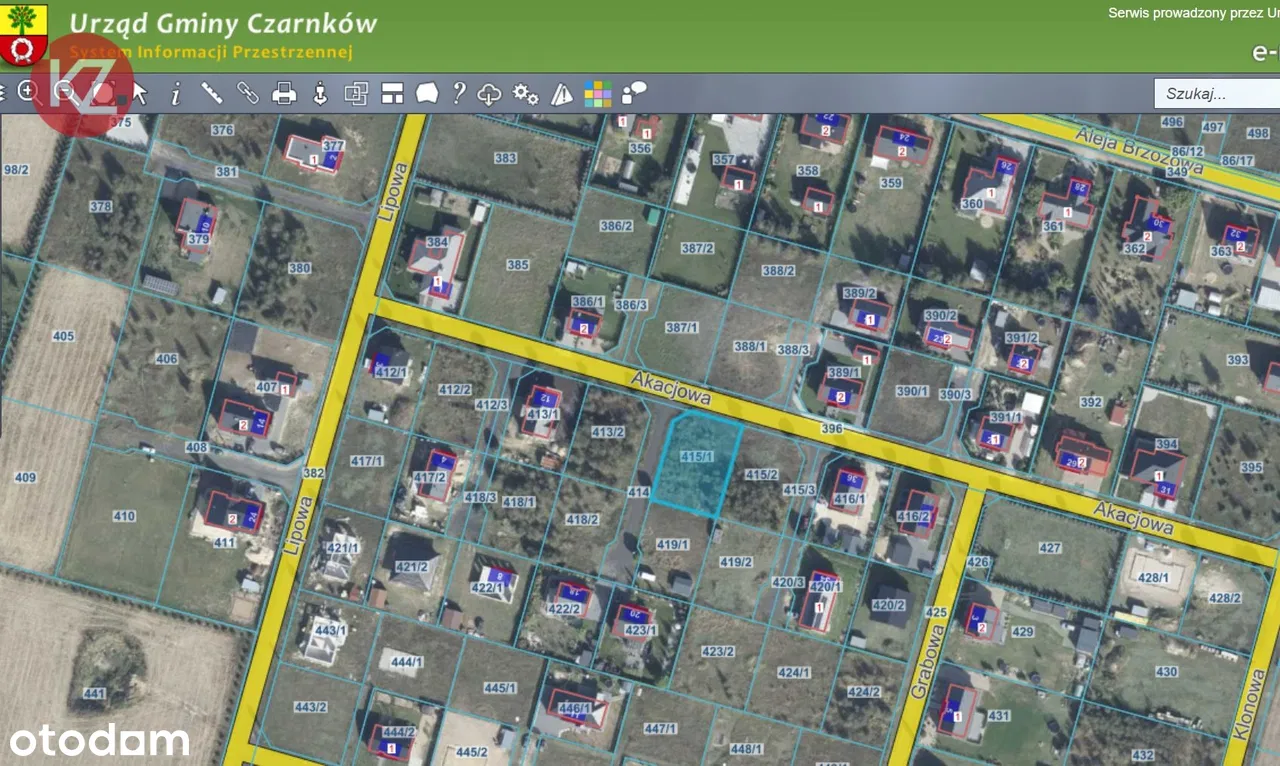This screenshot has height=766, width=1280.
Task: Click the warning triangle icon
Action: coord(562,94)
